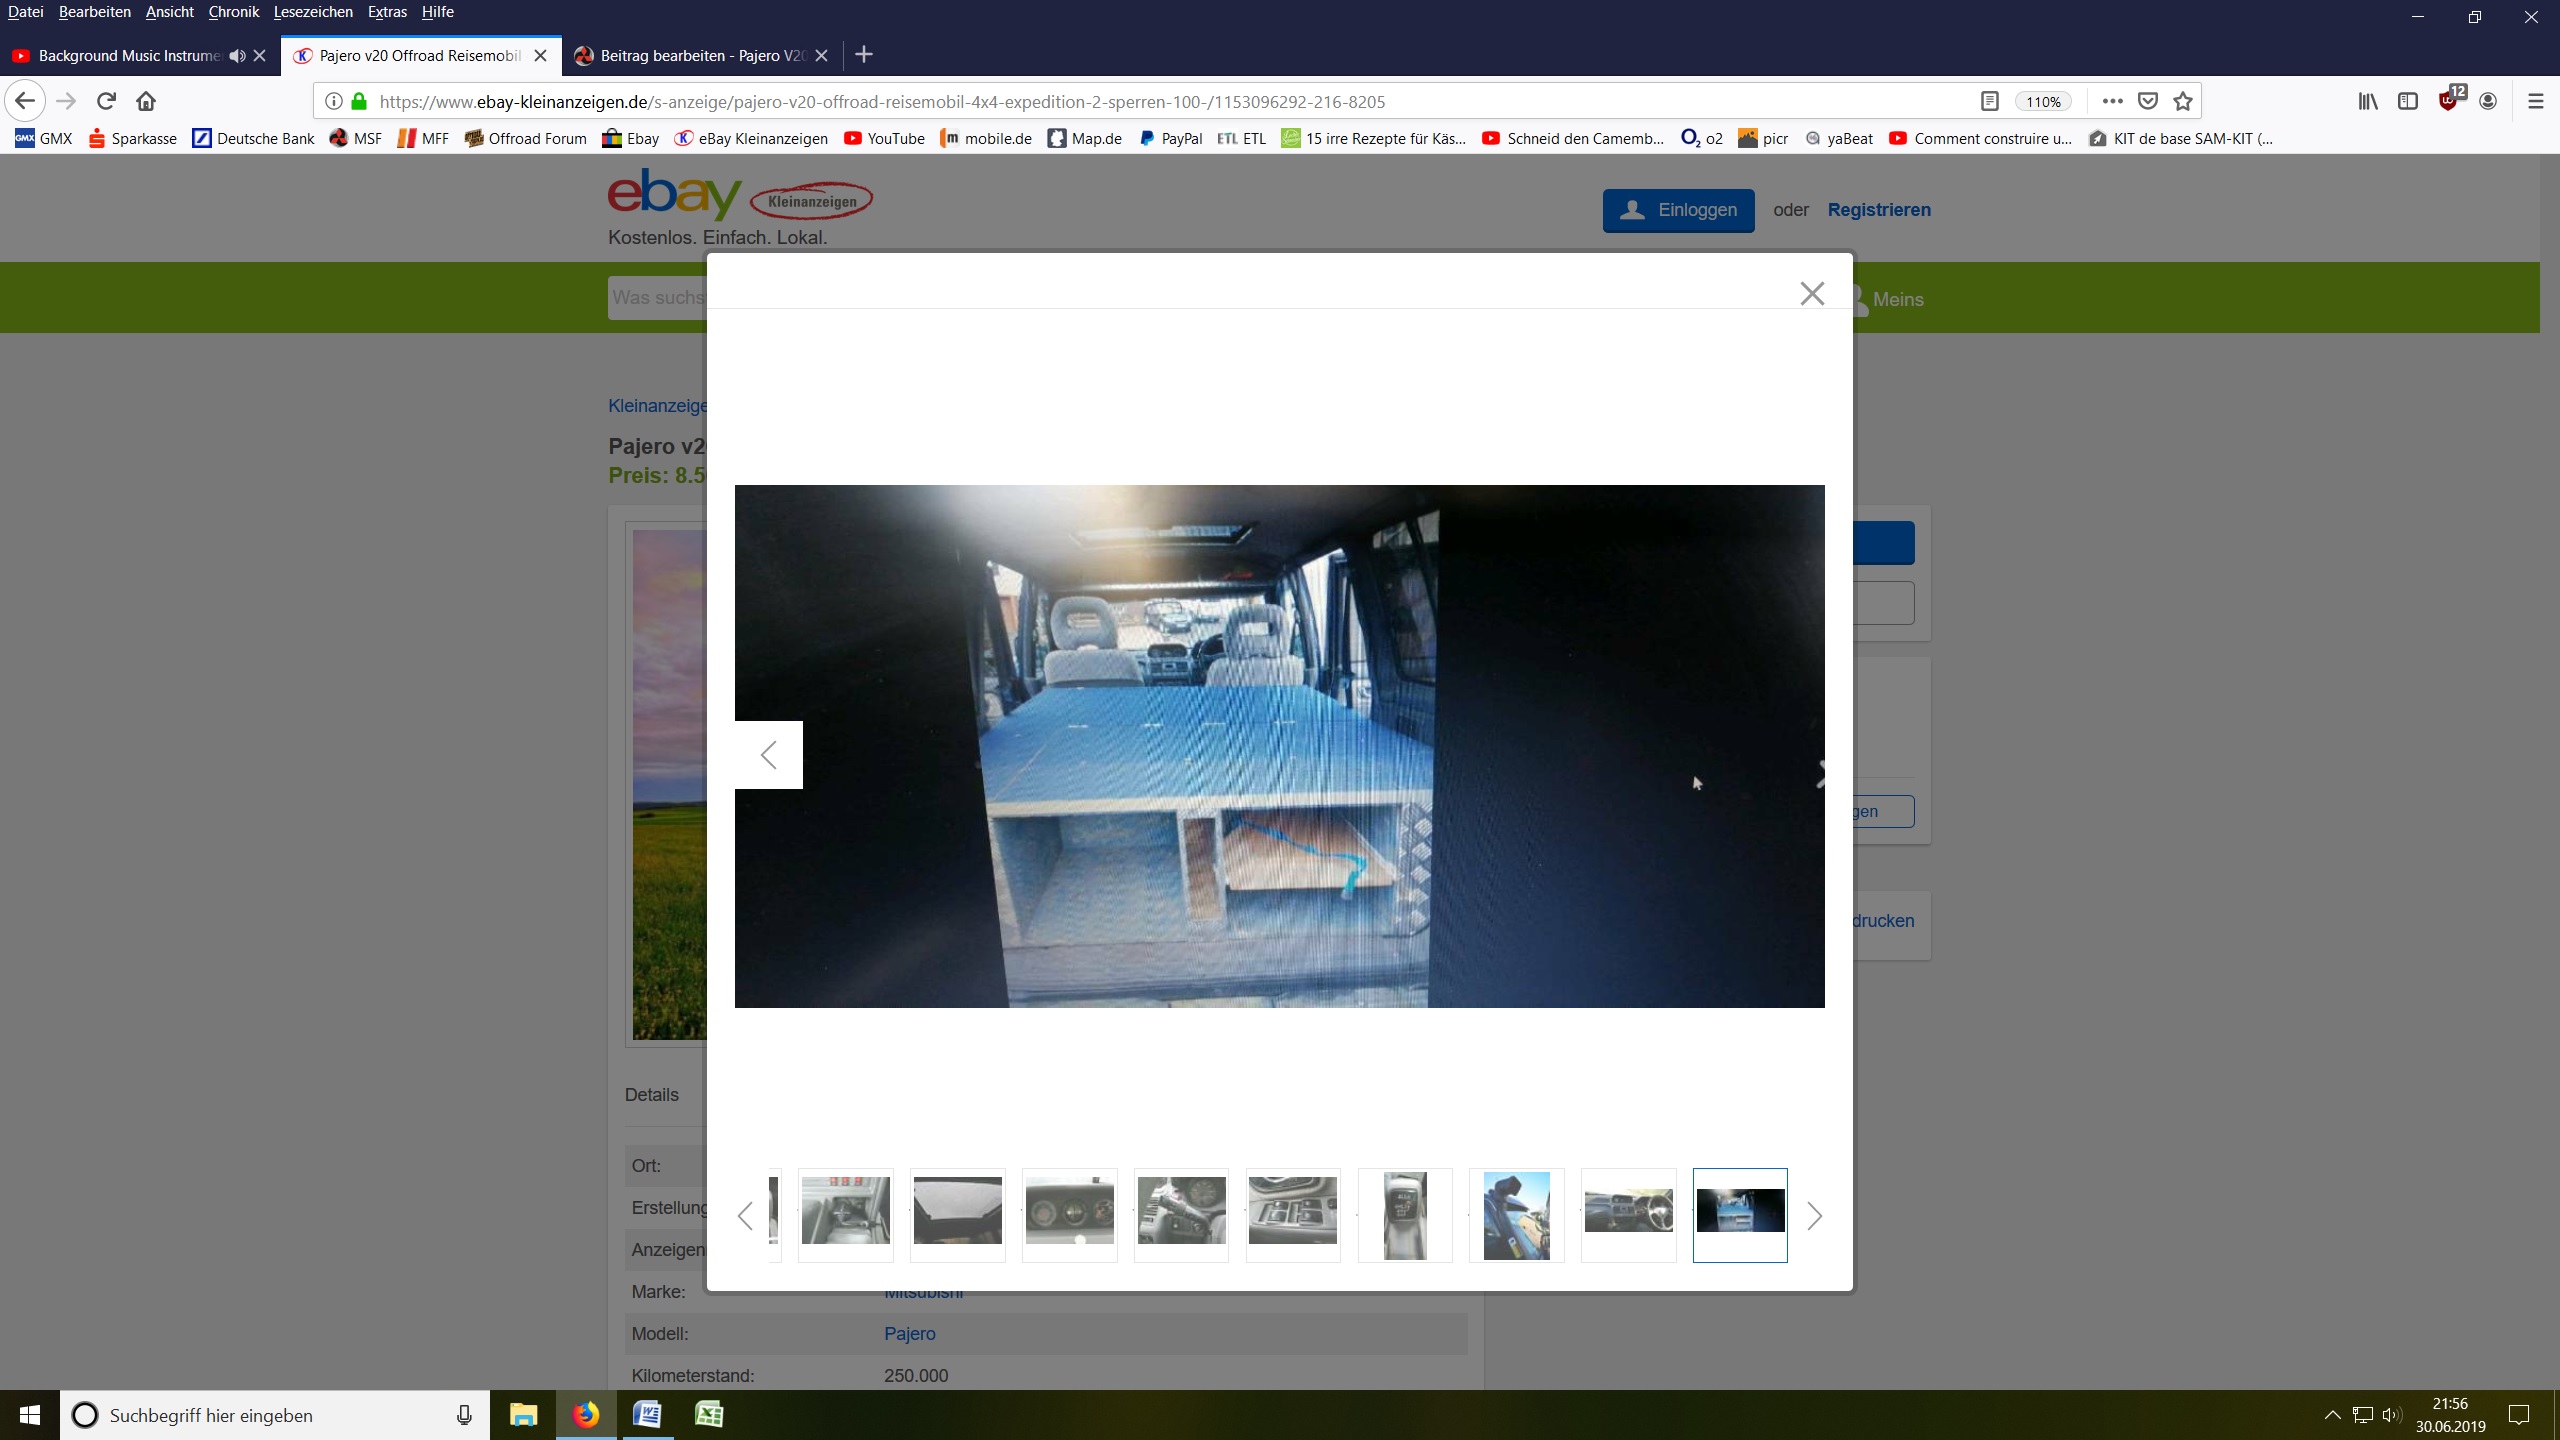This screenshot has height=1440, width=2560.
Task: Open Excel from the taskbar
Action: coord(709,1414)
